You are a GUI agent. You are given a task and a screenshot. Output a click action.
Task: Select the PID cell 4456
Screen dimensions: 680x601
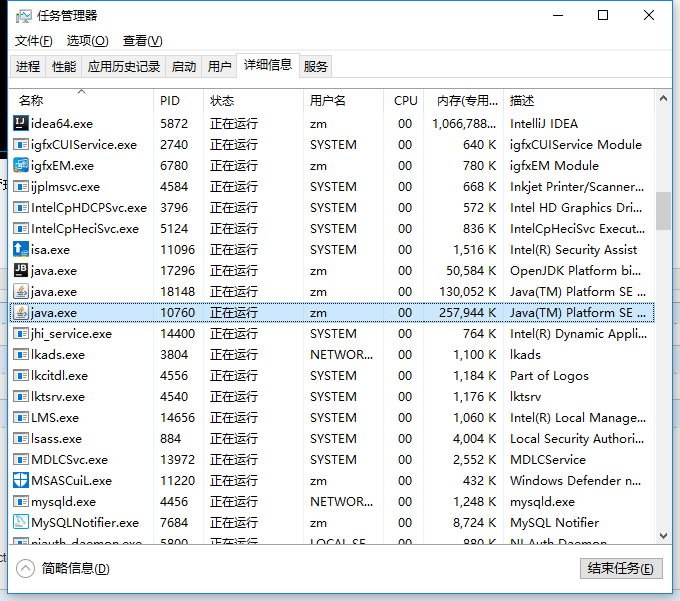click(174, 502)
